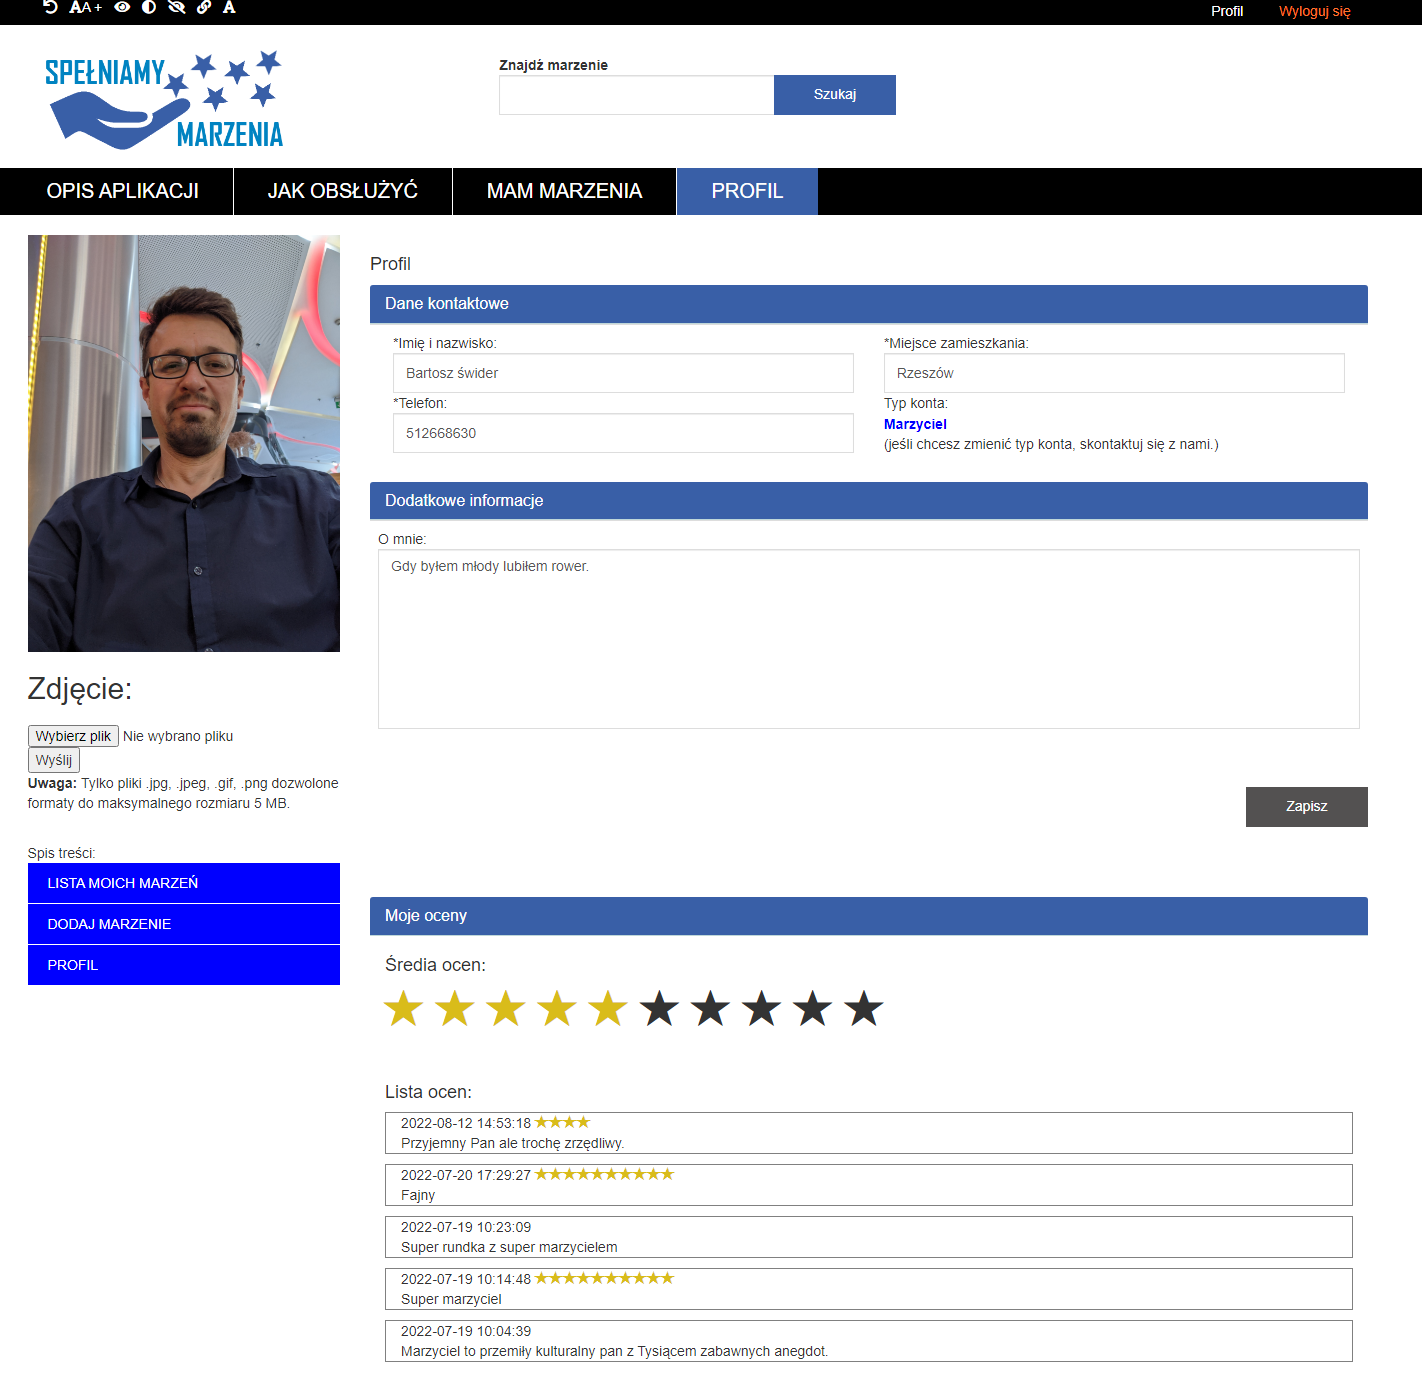The height and width of the screenshot is (1389, 1422).
Task: Click the Spełniamy Marzenia logo
Action: [x=164, y=100]
